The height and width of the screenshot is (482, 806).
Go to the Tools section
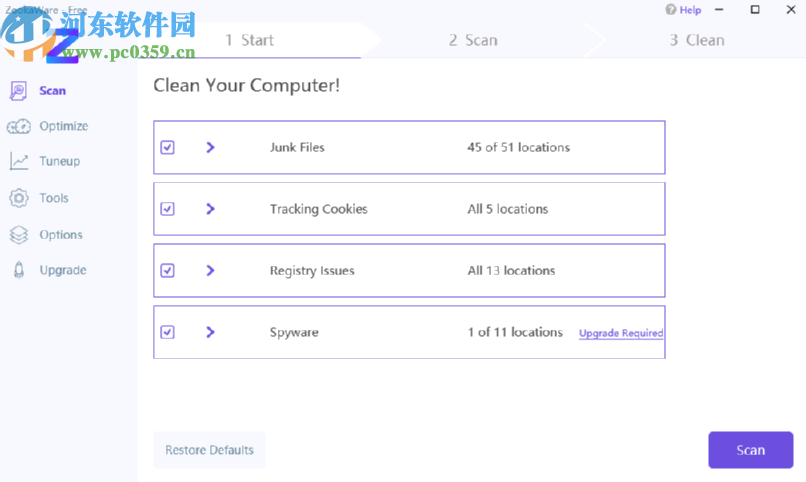tap(54, 198)
